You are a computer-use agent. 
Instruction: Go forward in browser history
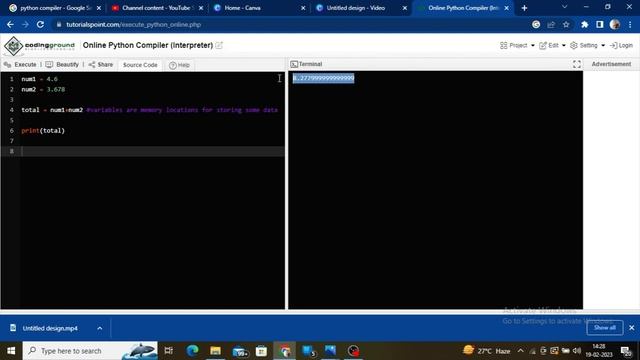tap(25, 24)
